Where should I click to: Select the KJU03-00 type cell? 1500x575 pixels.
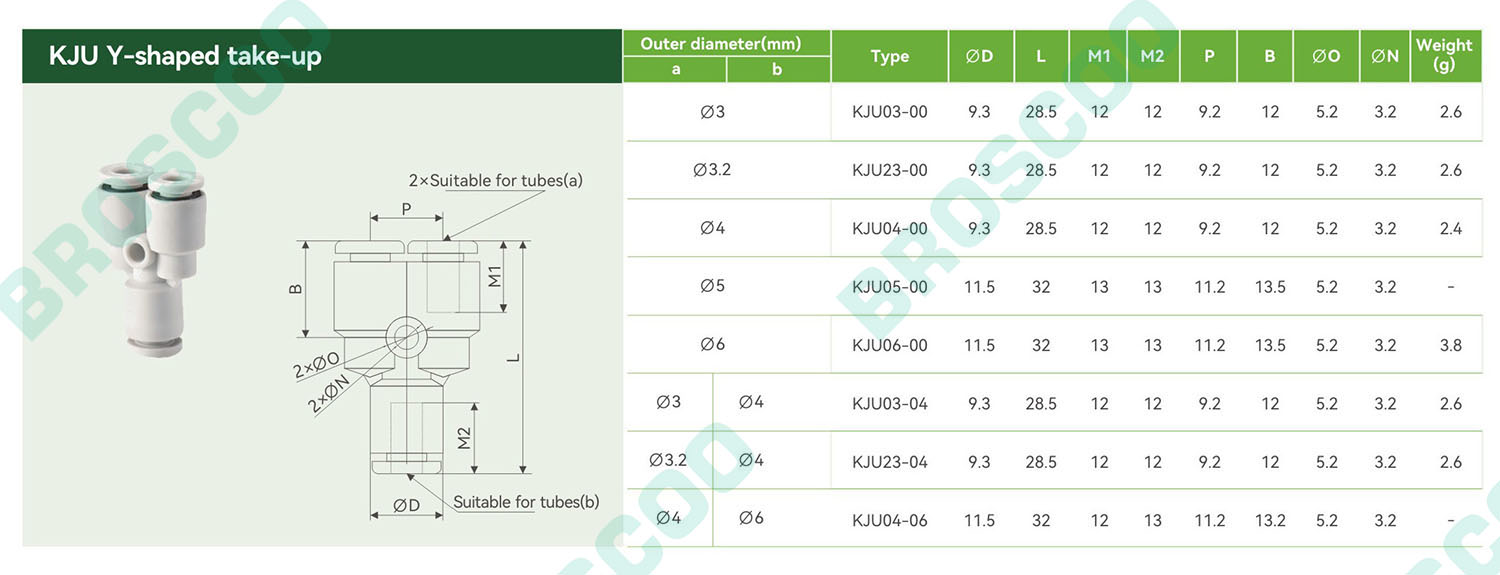pos(889,112)
